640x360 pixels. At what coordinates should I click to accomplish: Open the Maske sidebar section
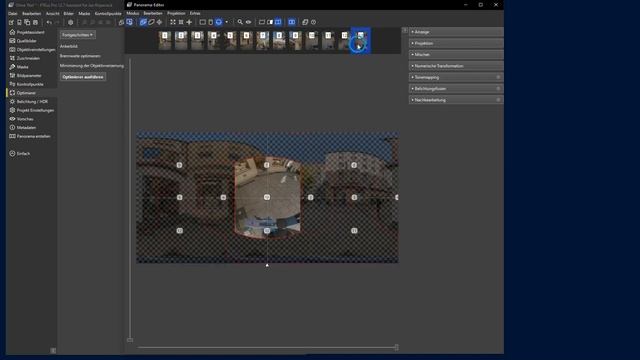click(x=19, y=67)
